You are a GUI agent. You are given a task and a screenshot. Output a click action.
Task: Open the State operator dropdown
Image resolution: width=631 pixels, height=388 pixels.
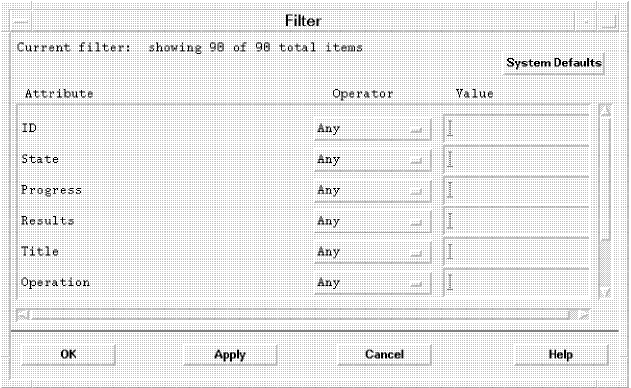tap(373, 160)
